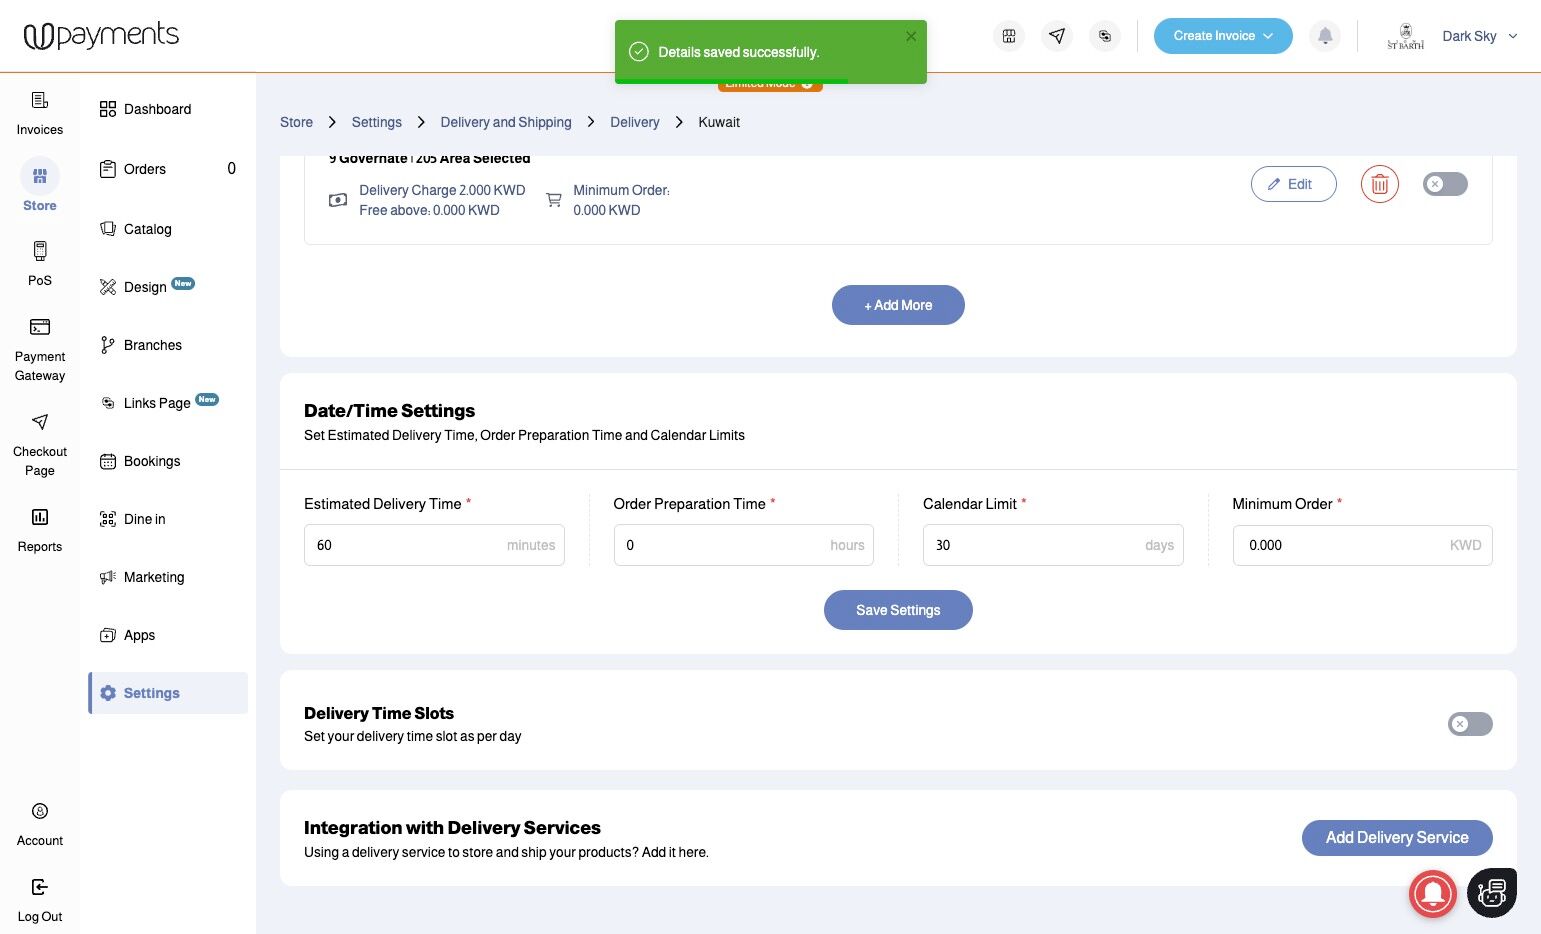
Task: Select the Settings menu item
Action: point(168,693)
